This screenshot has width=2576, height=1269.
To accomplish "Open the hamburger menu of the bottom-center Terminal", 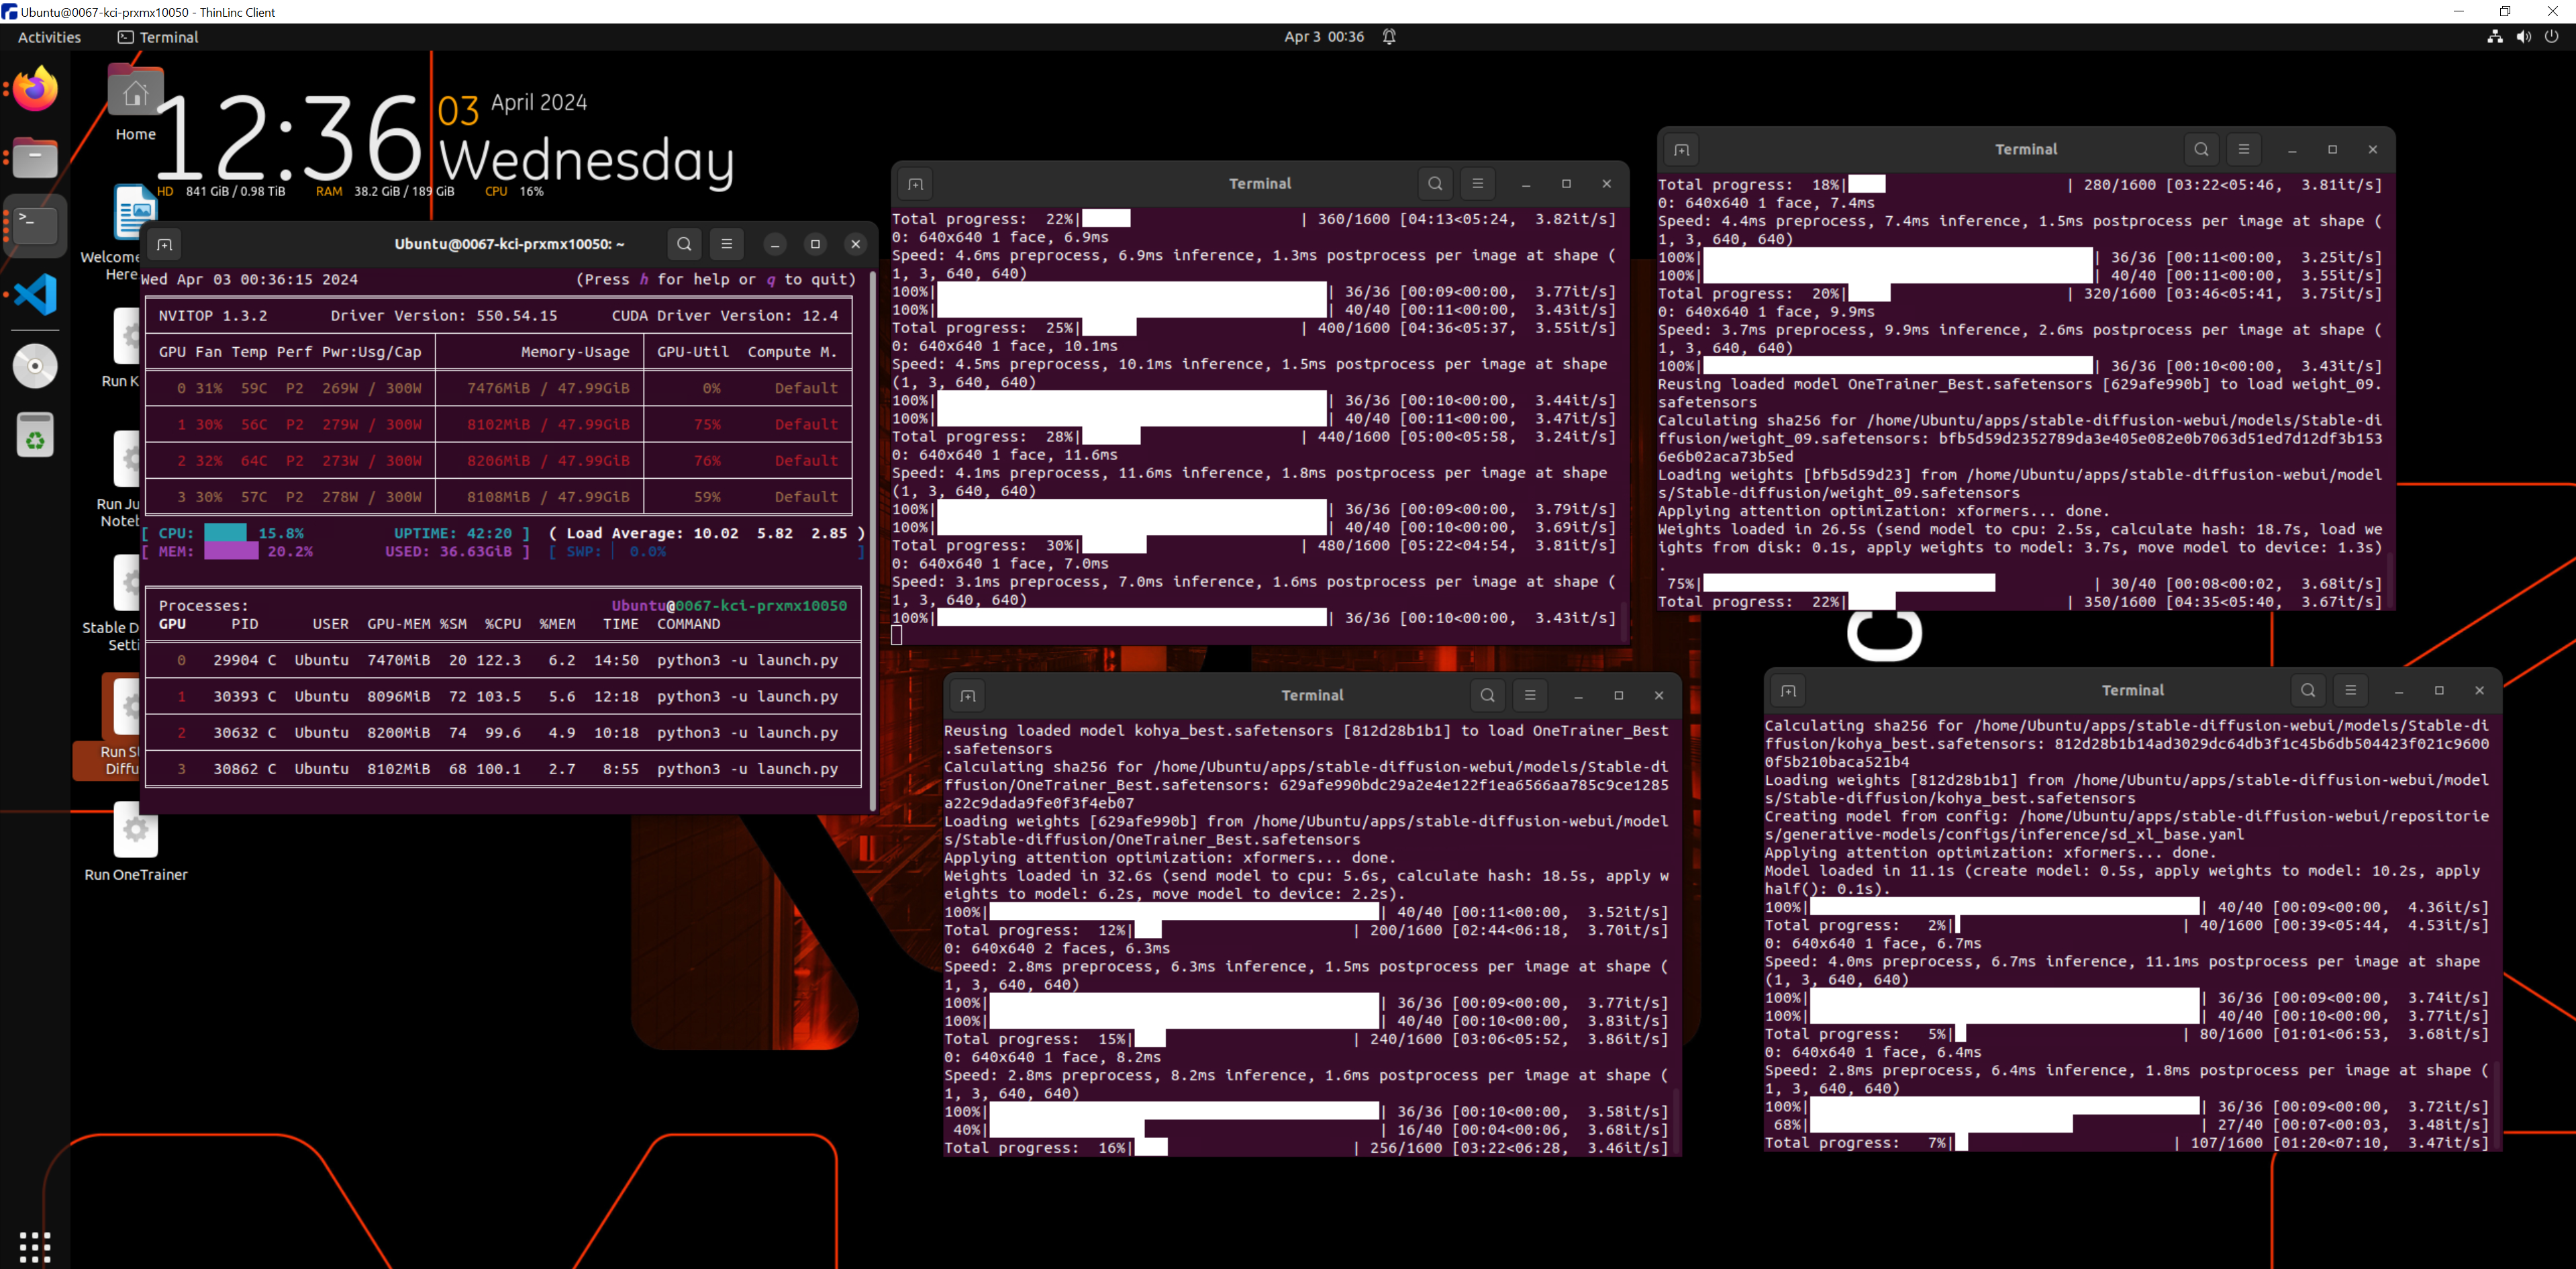I will pos(1530,694).
